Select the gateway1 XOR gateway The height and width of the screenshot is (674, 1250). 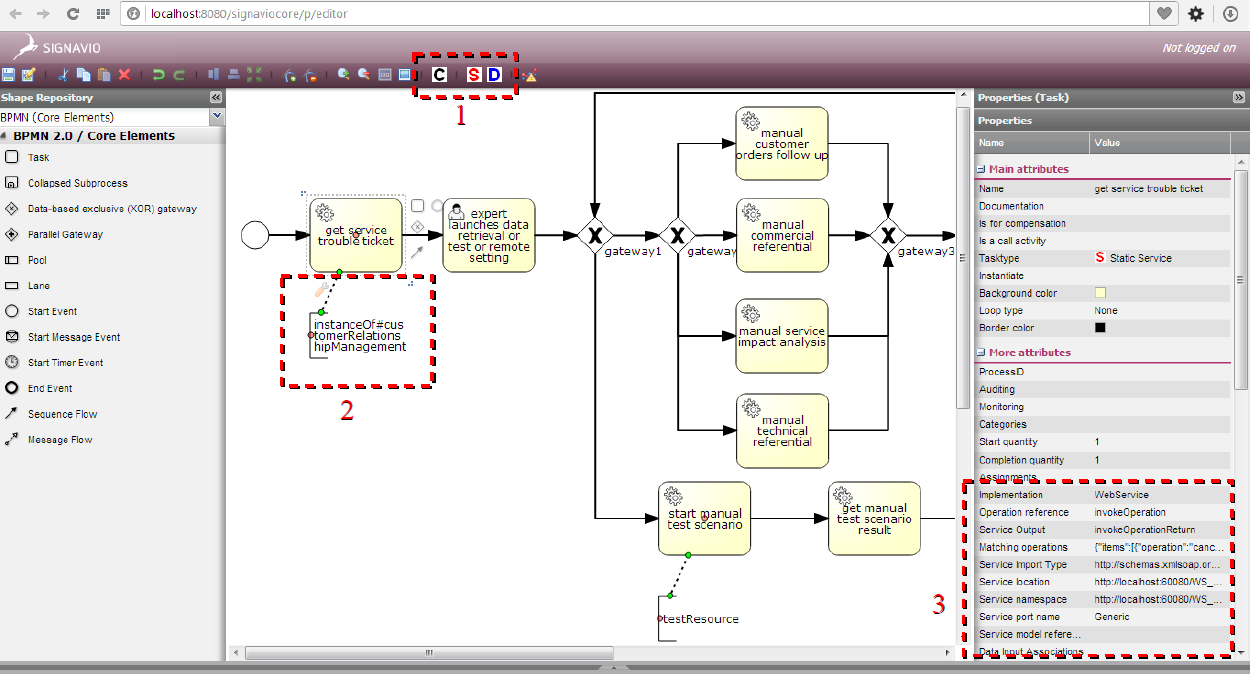click(x=594, y=235)
